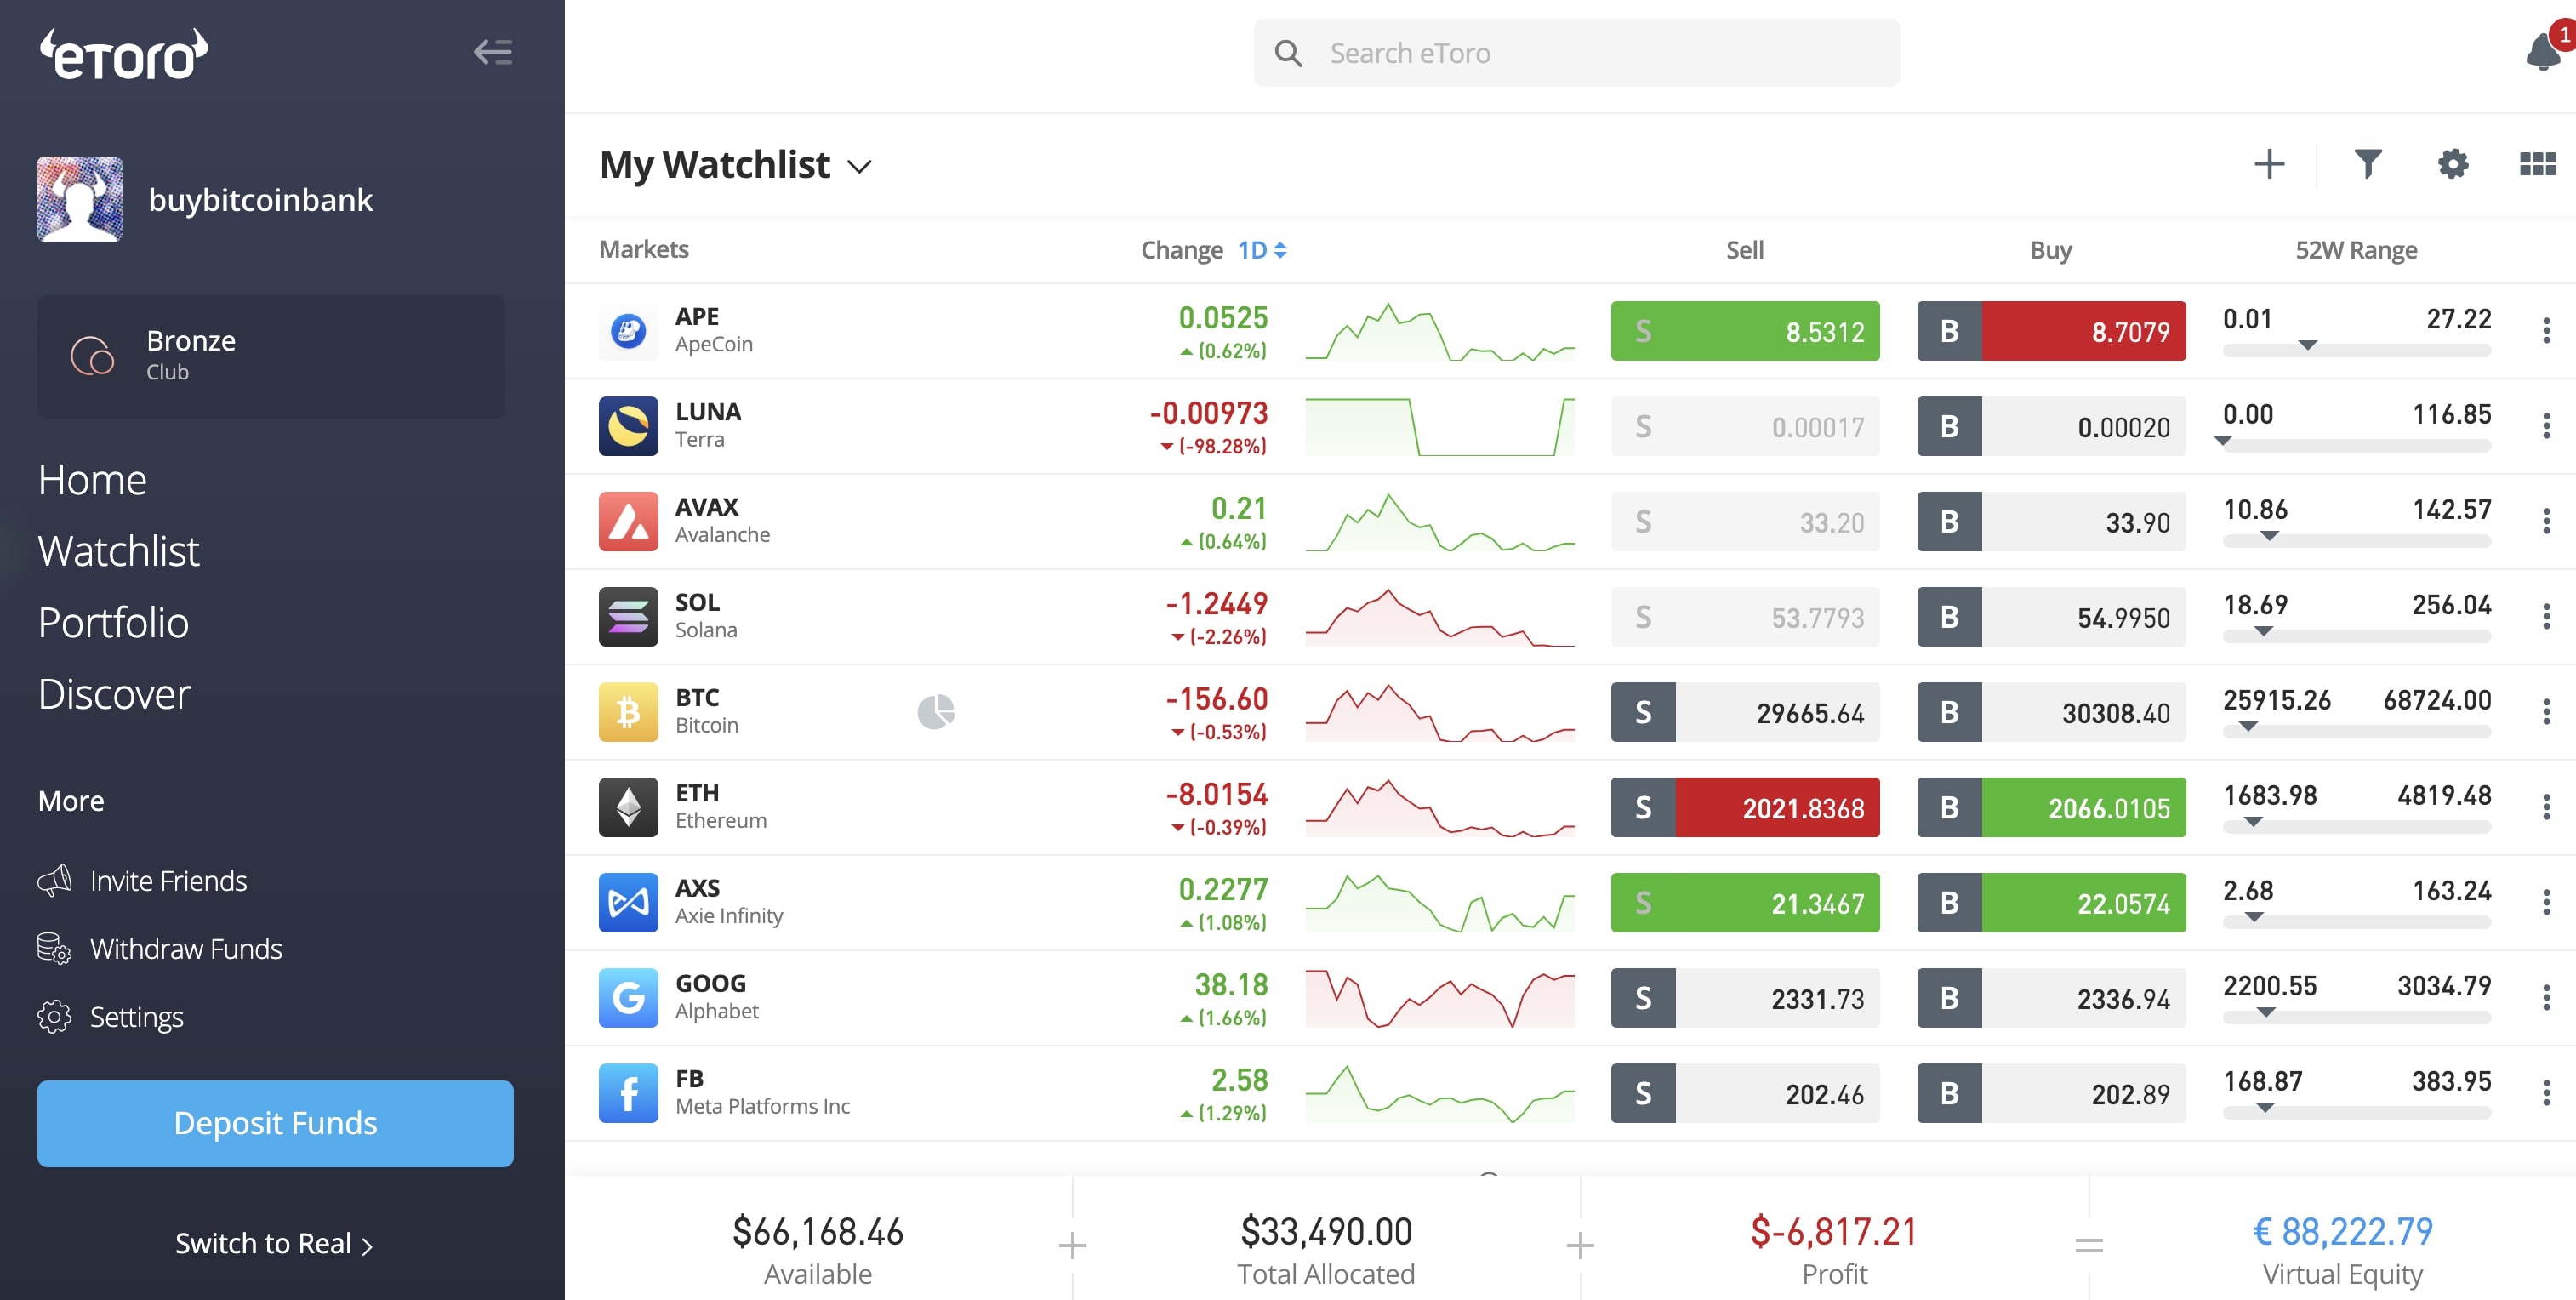Screen dimensions: 2576x1300
Task: Click the Bronze Club tier icon
Action: [x=92, y=355]
